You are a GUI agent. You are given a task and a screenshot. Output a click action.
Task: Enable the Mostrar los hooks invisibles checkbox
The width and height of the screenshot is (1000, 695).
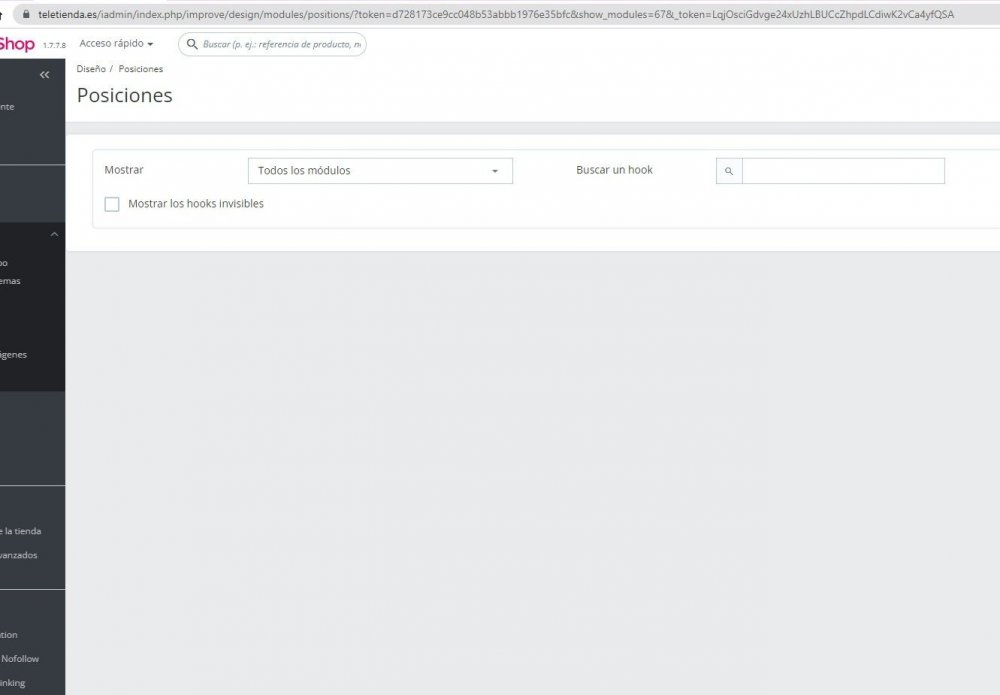pos(112,204)
